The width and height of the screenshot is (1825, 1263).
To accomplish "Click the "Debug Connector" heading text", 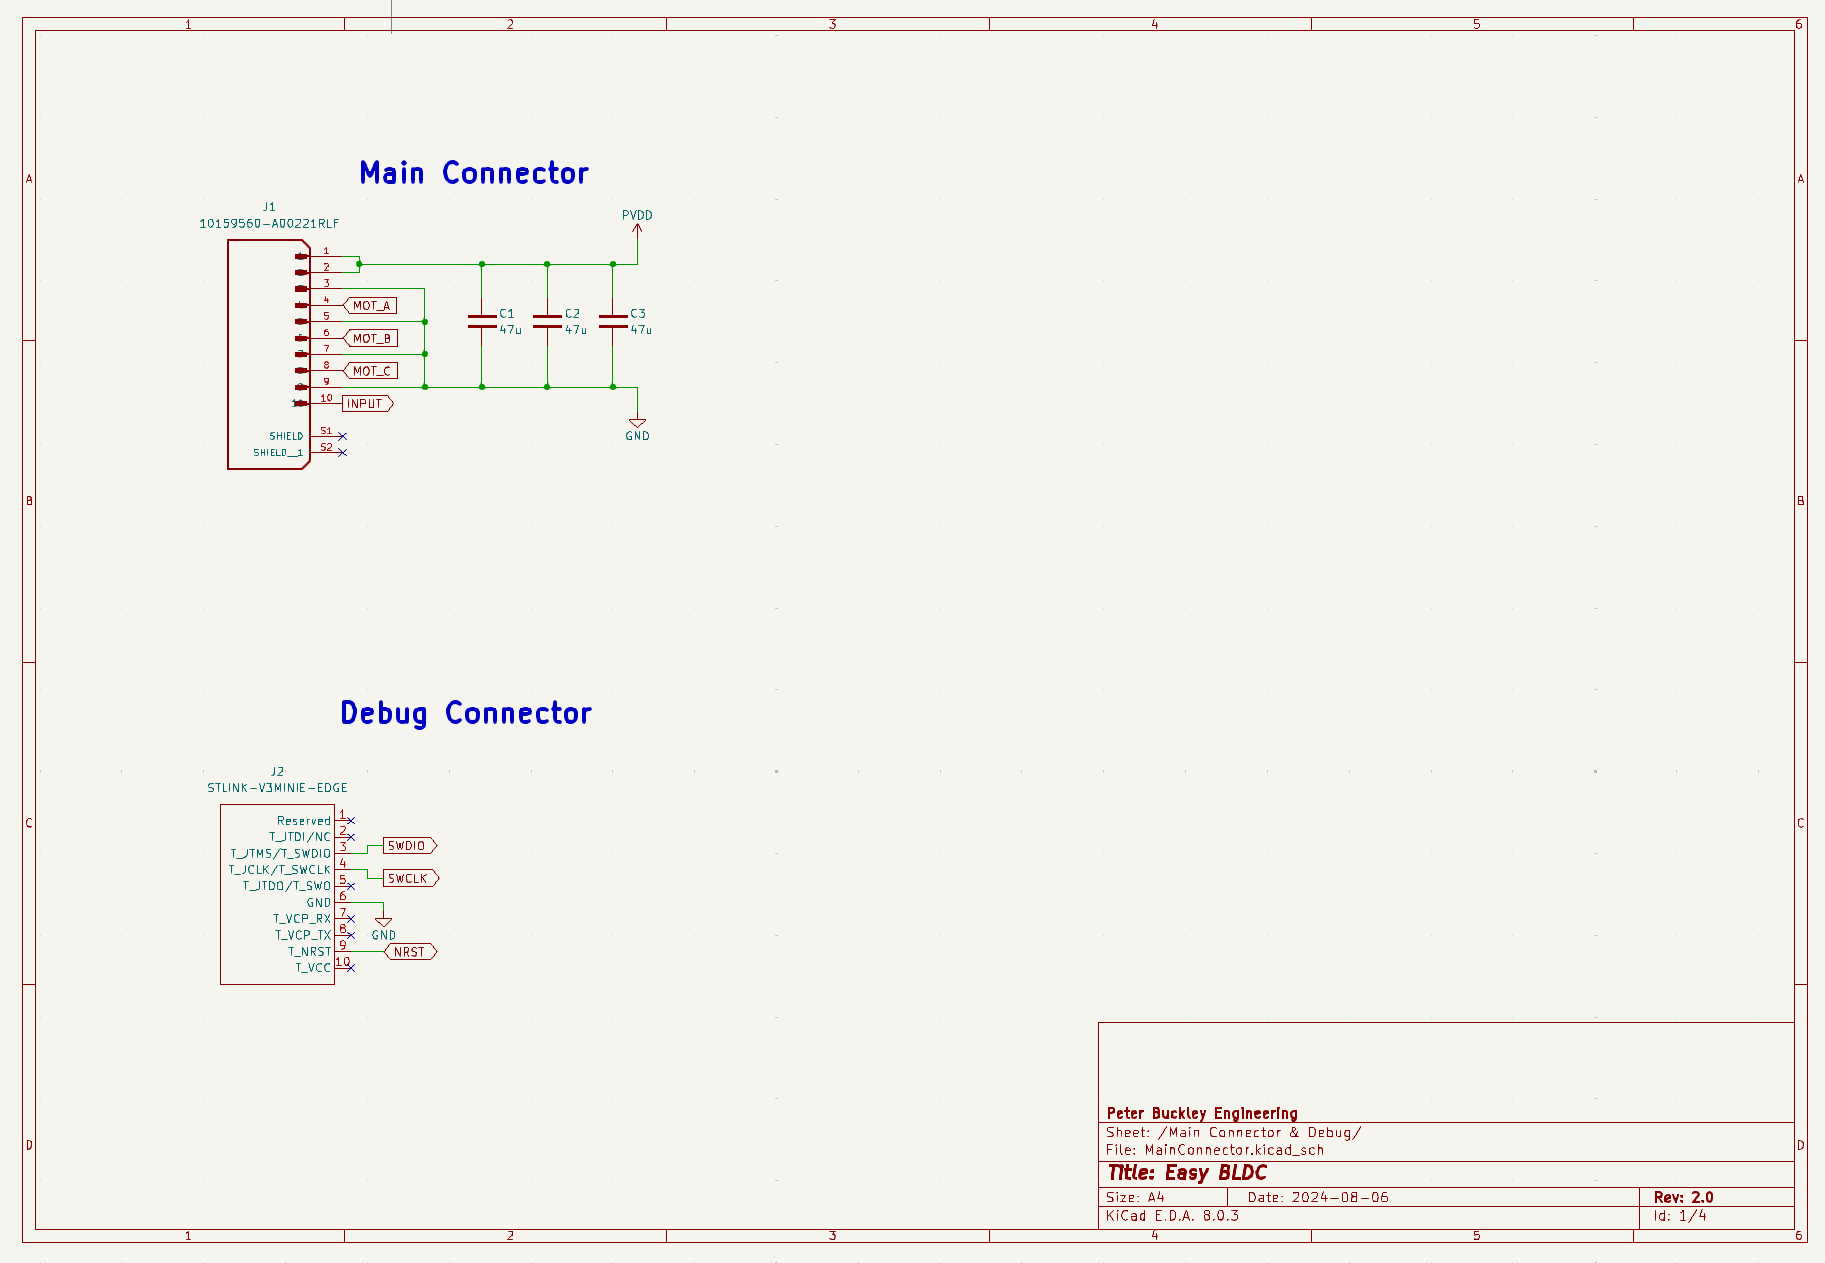I will click(466, 713).
